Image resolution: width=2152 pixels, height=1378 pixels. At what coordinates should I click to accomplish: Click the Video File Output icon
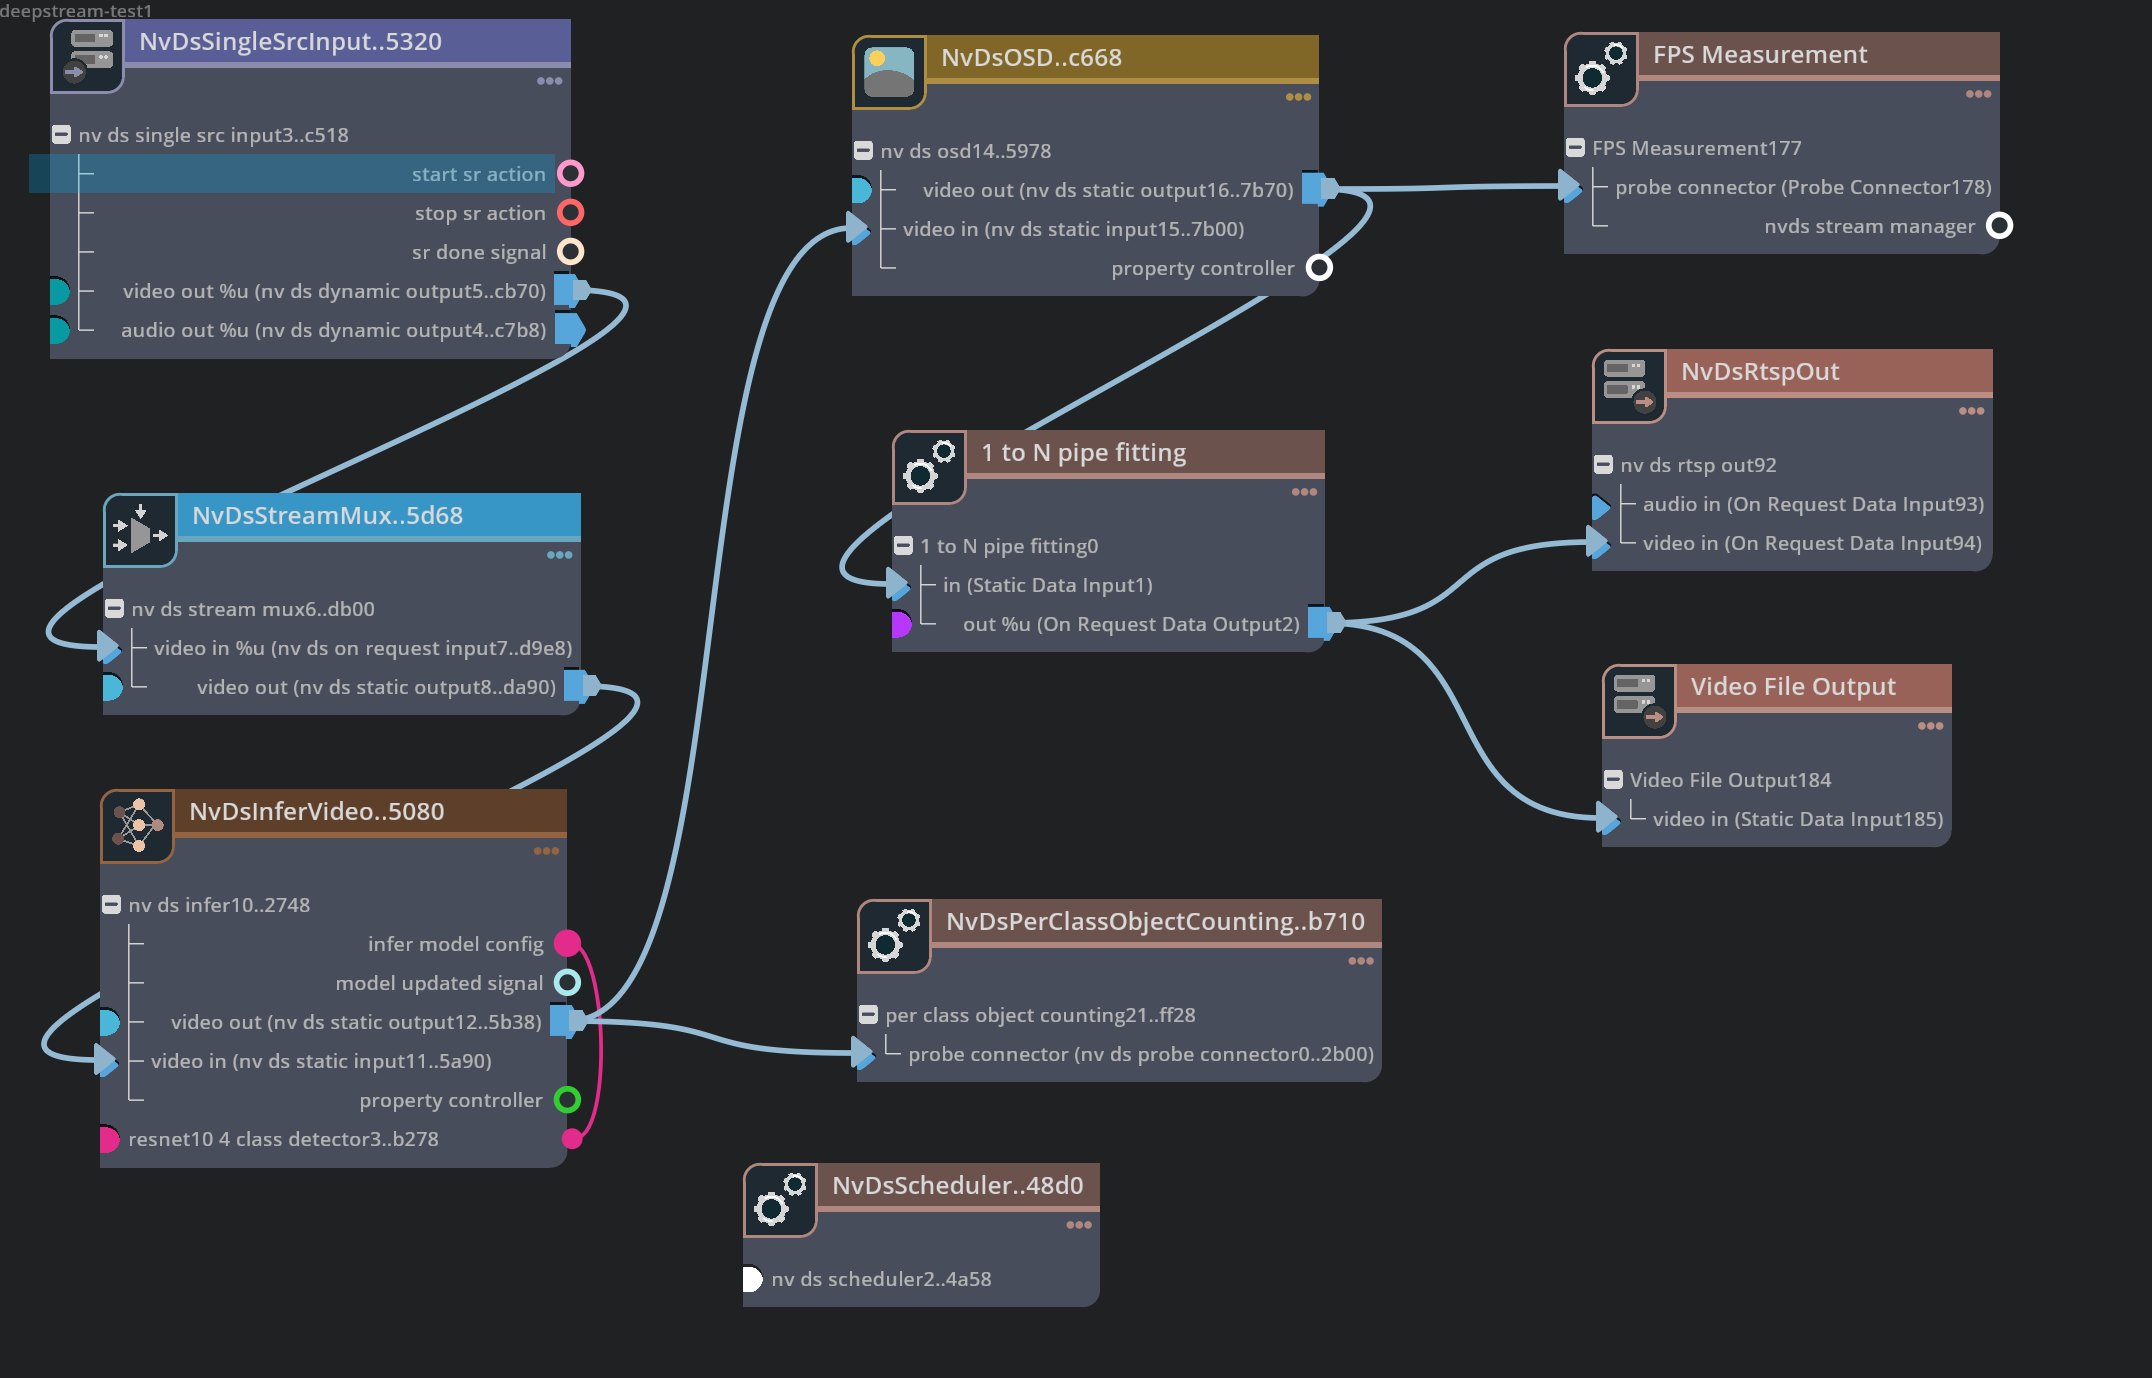[1639, 701]
